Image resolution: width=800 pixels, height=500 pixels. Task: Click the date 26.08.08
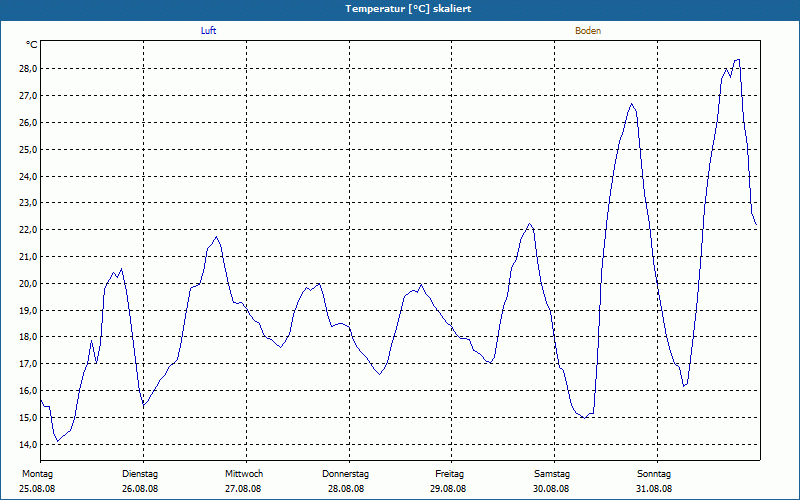pos(140,489)
